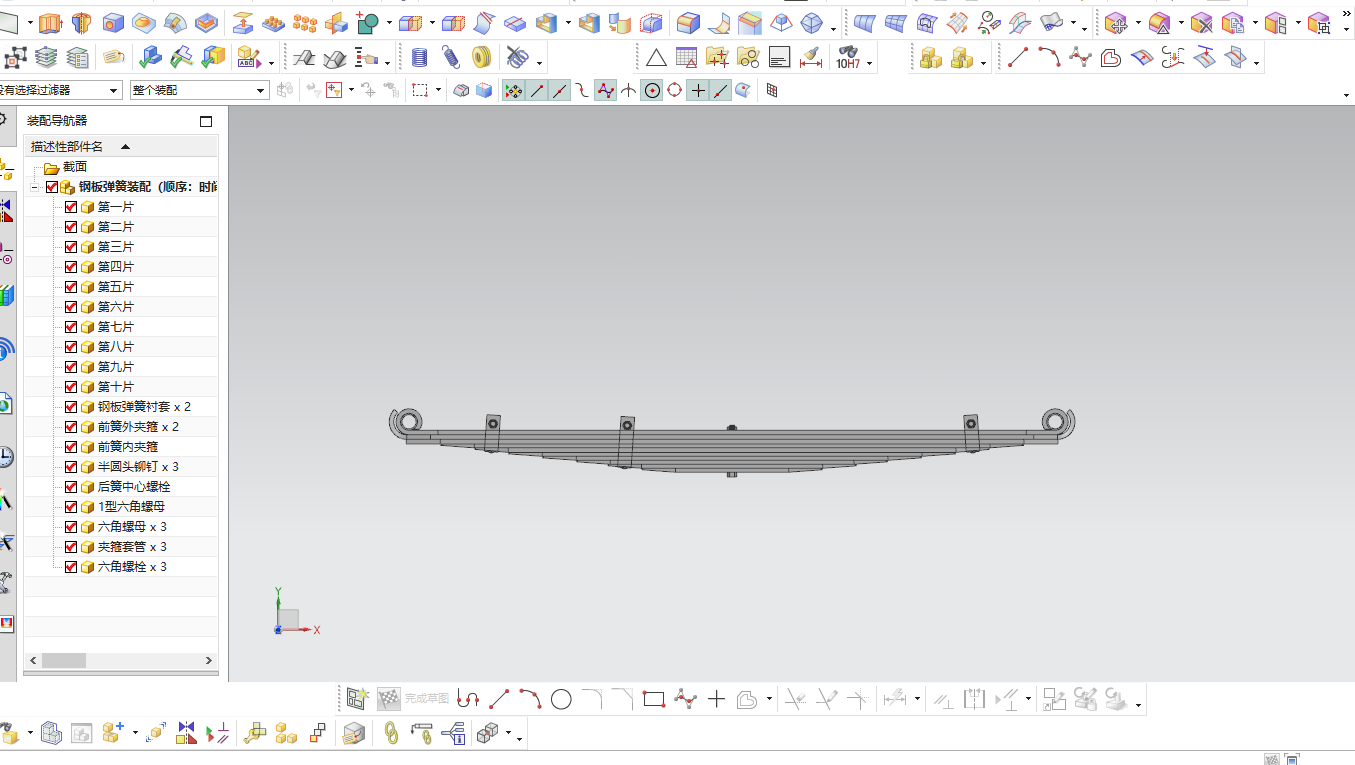Select the Rectangle sketch tool
1355x765 pixels.
tap(654, 699)
